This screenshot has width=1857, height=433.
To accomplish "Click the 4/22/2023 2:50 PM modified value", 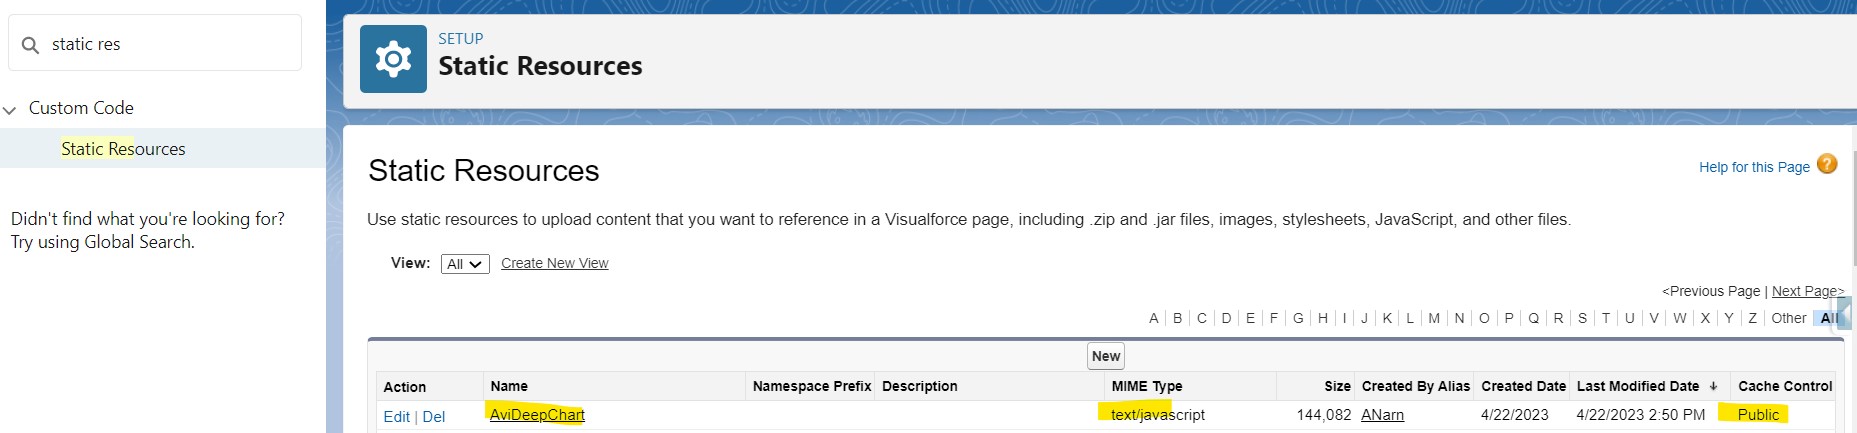I will point(1641,415).
